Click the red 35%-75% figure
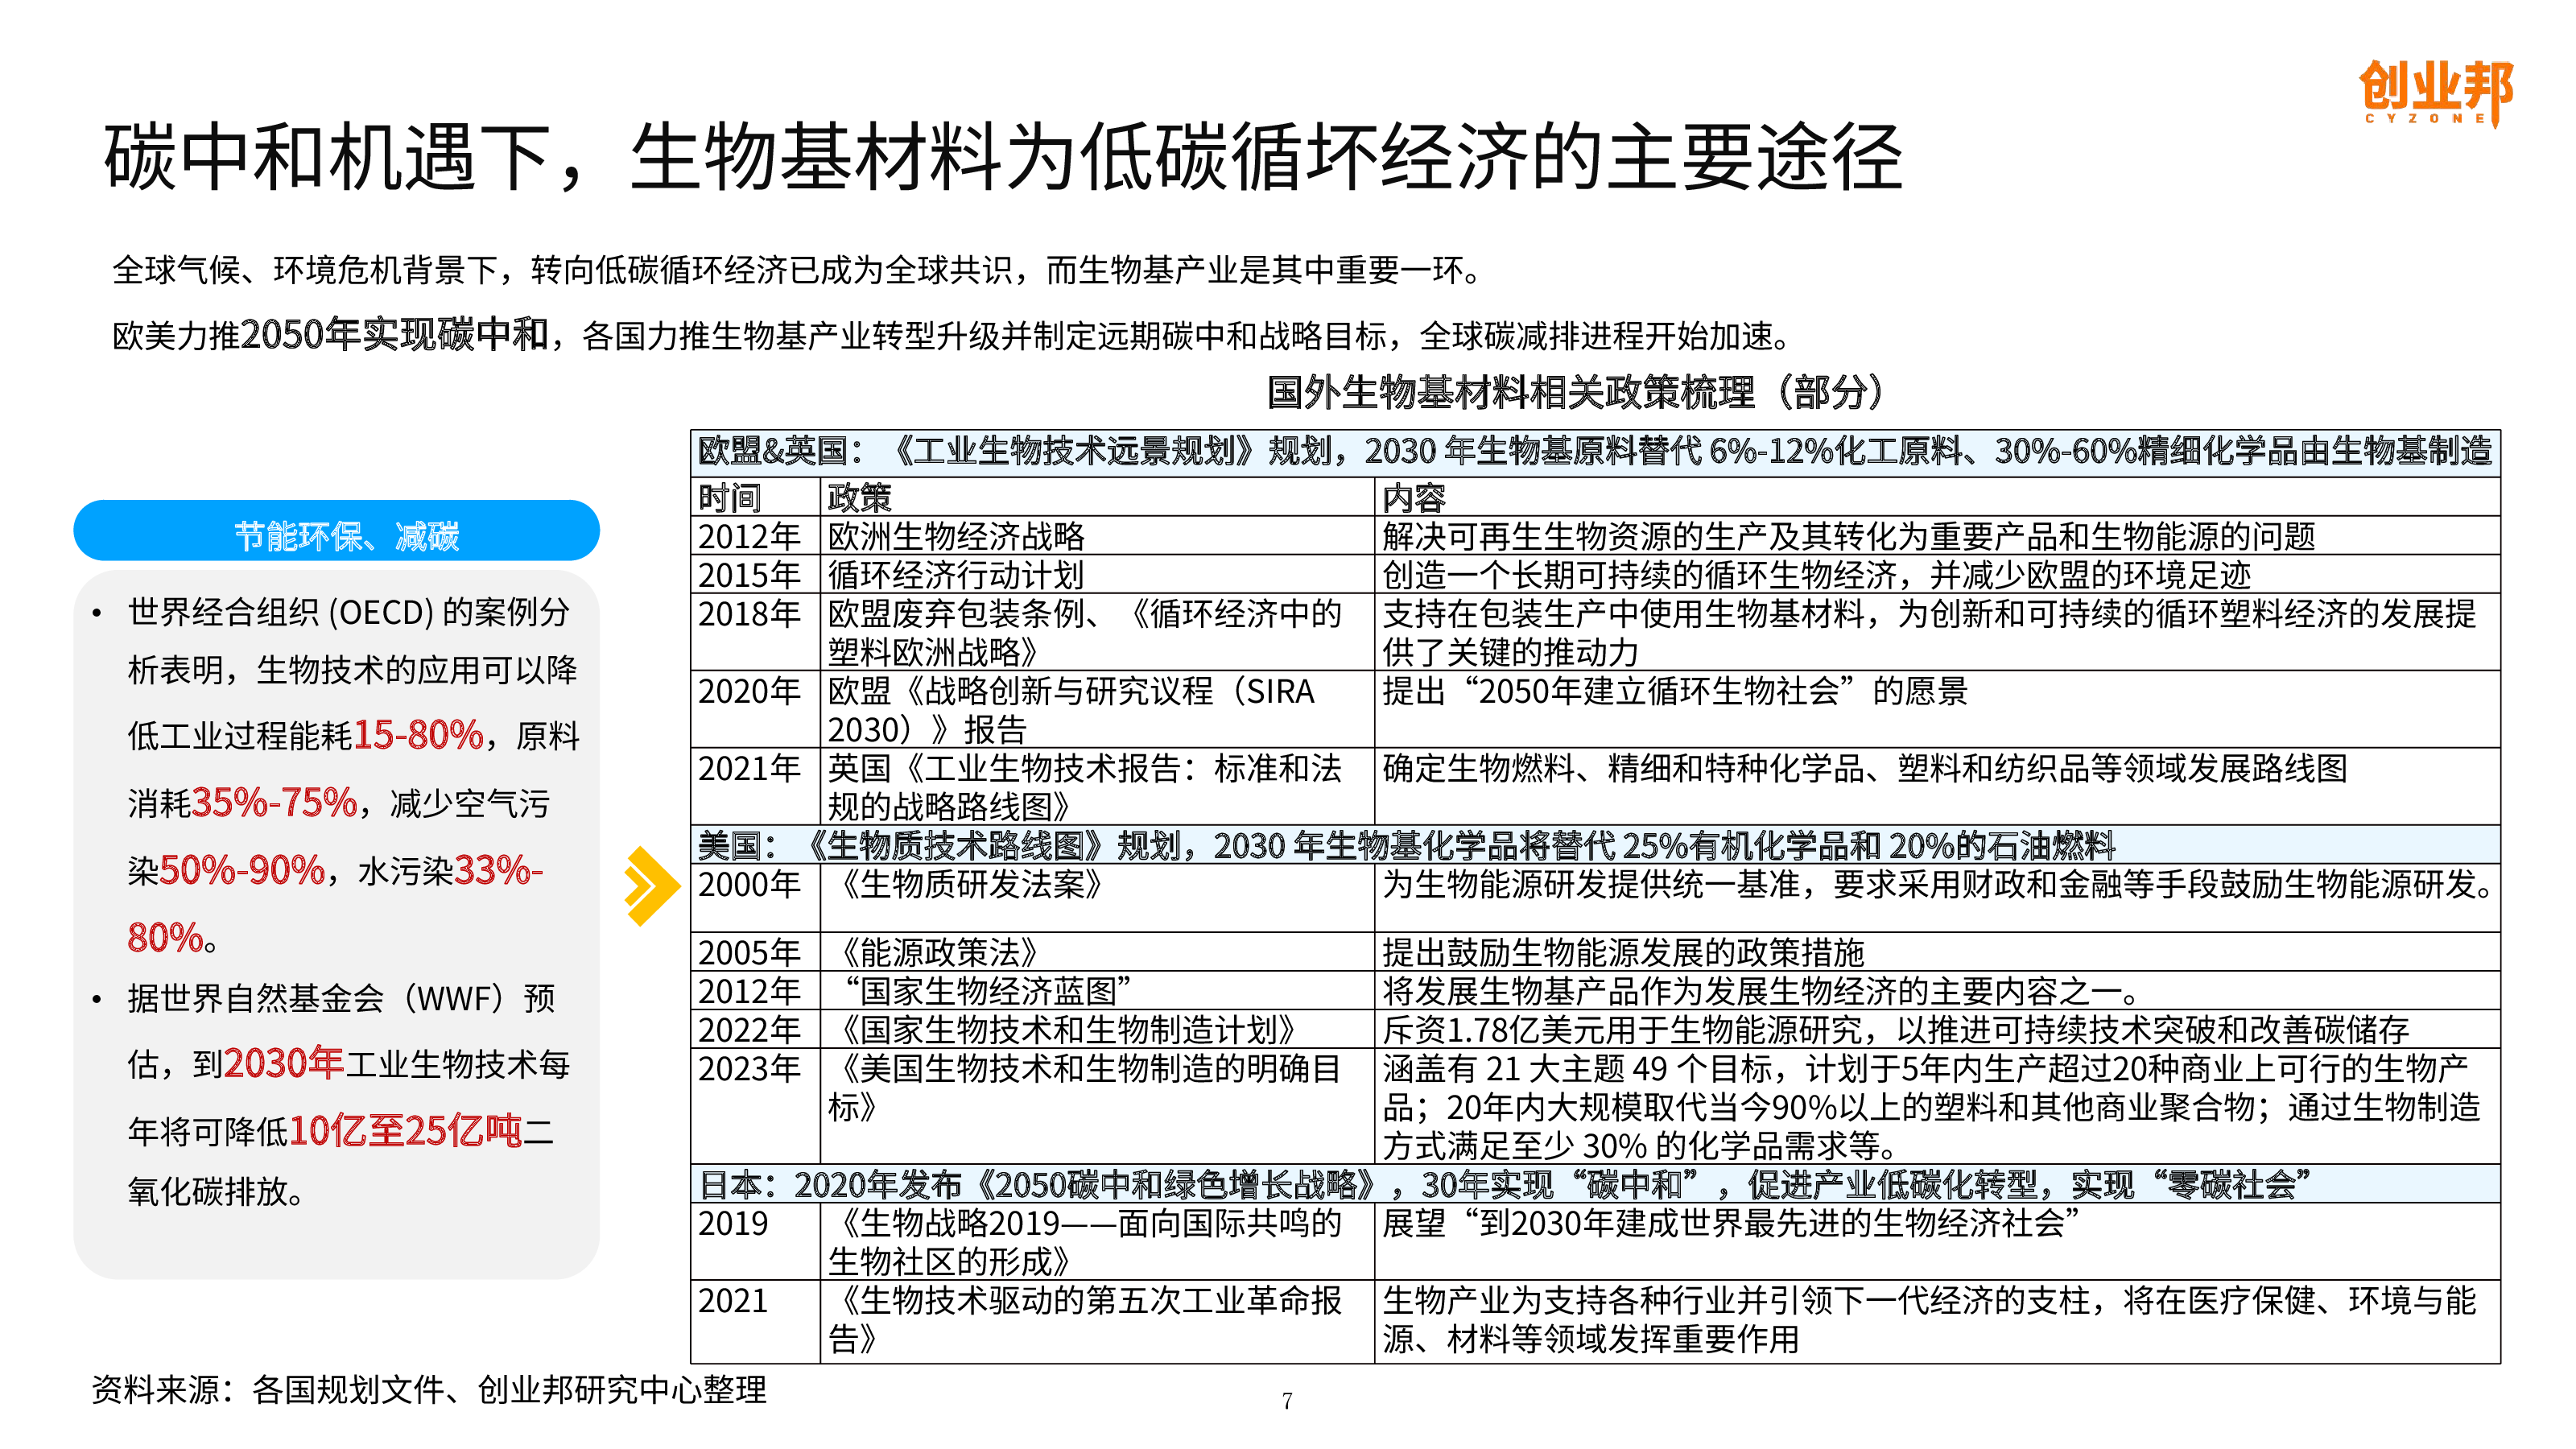2576x1449 pixels. [274, 802]
